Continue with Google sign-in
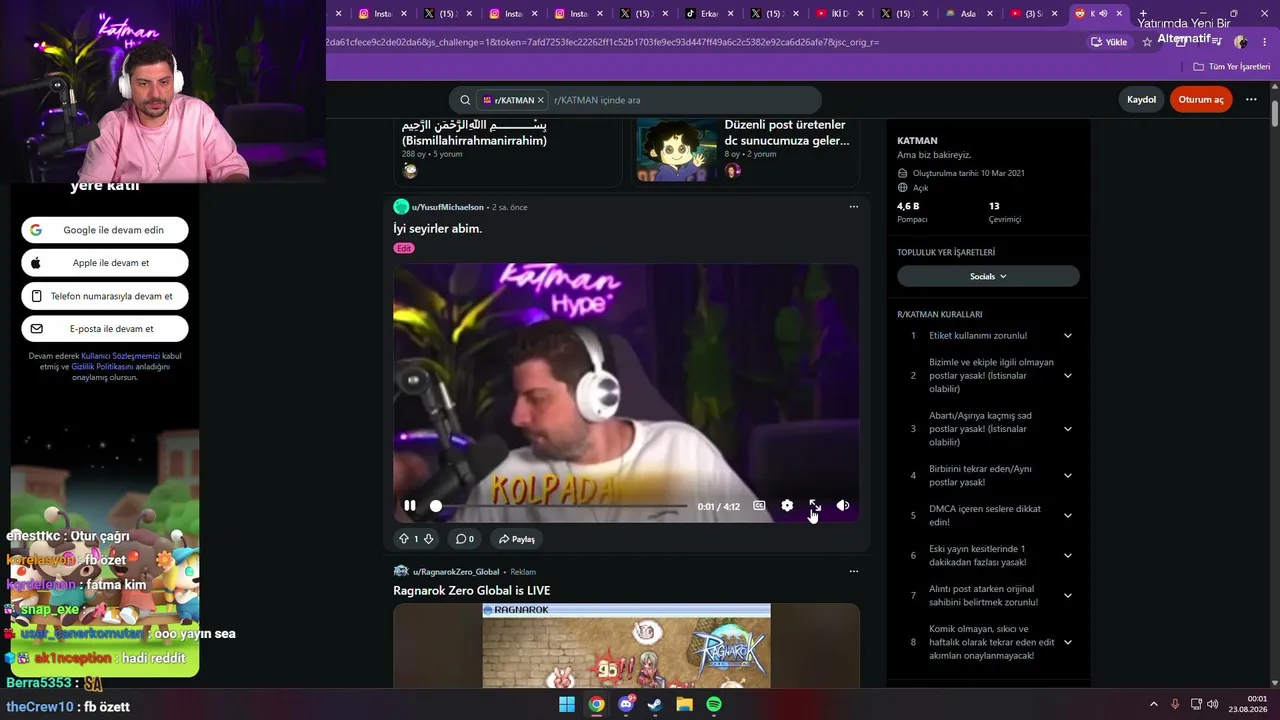 point(105,230)
